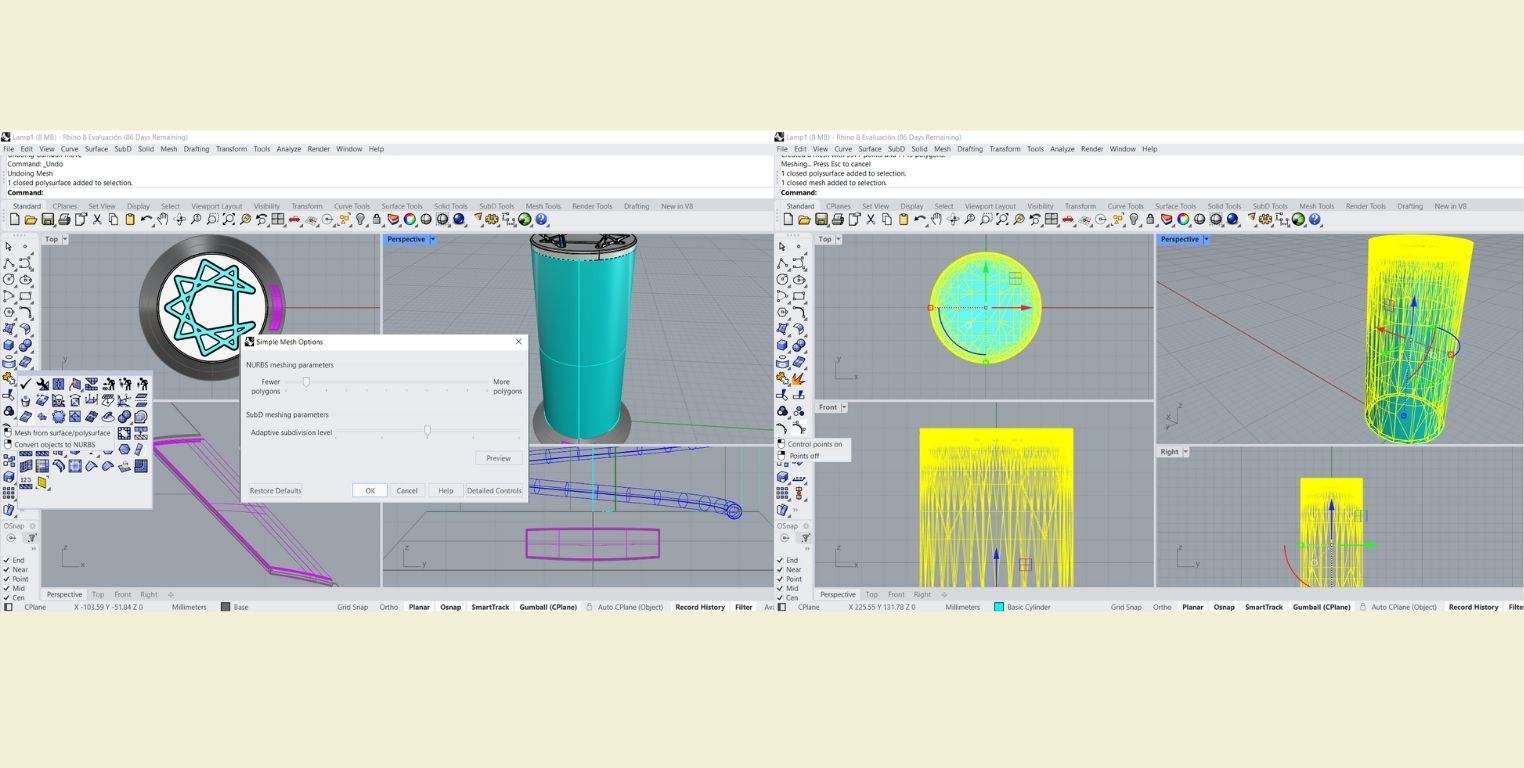Click the padlock Lock icon in left window
1524x768 pixels.
coord(376,219)
